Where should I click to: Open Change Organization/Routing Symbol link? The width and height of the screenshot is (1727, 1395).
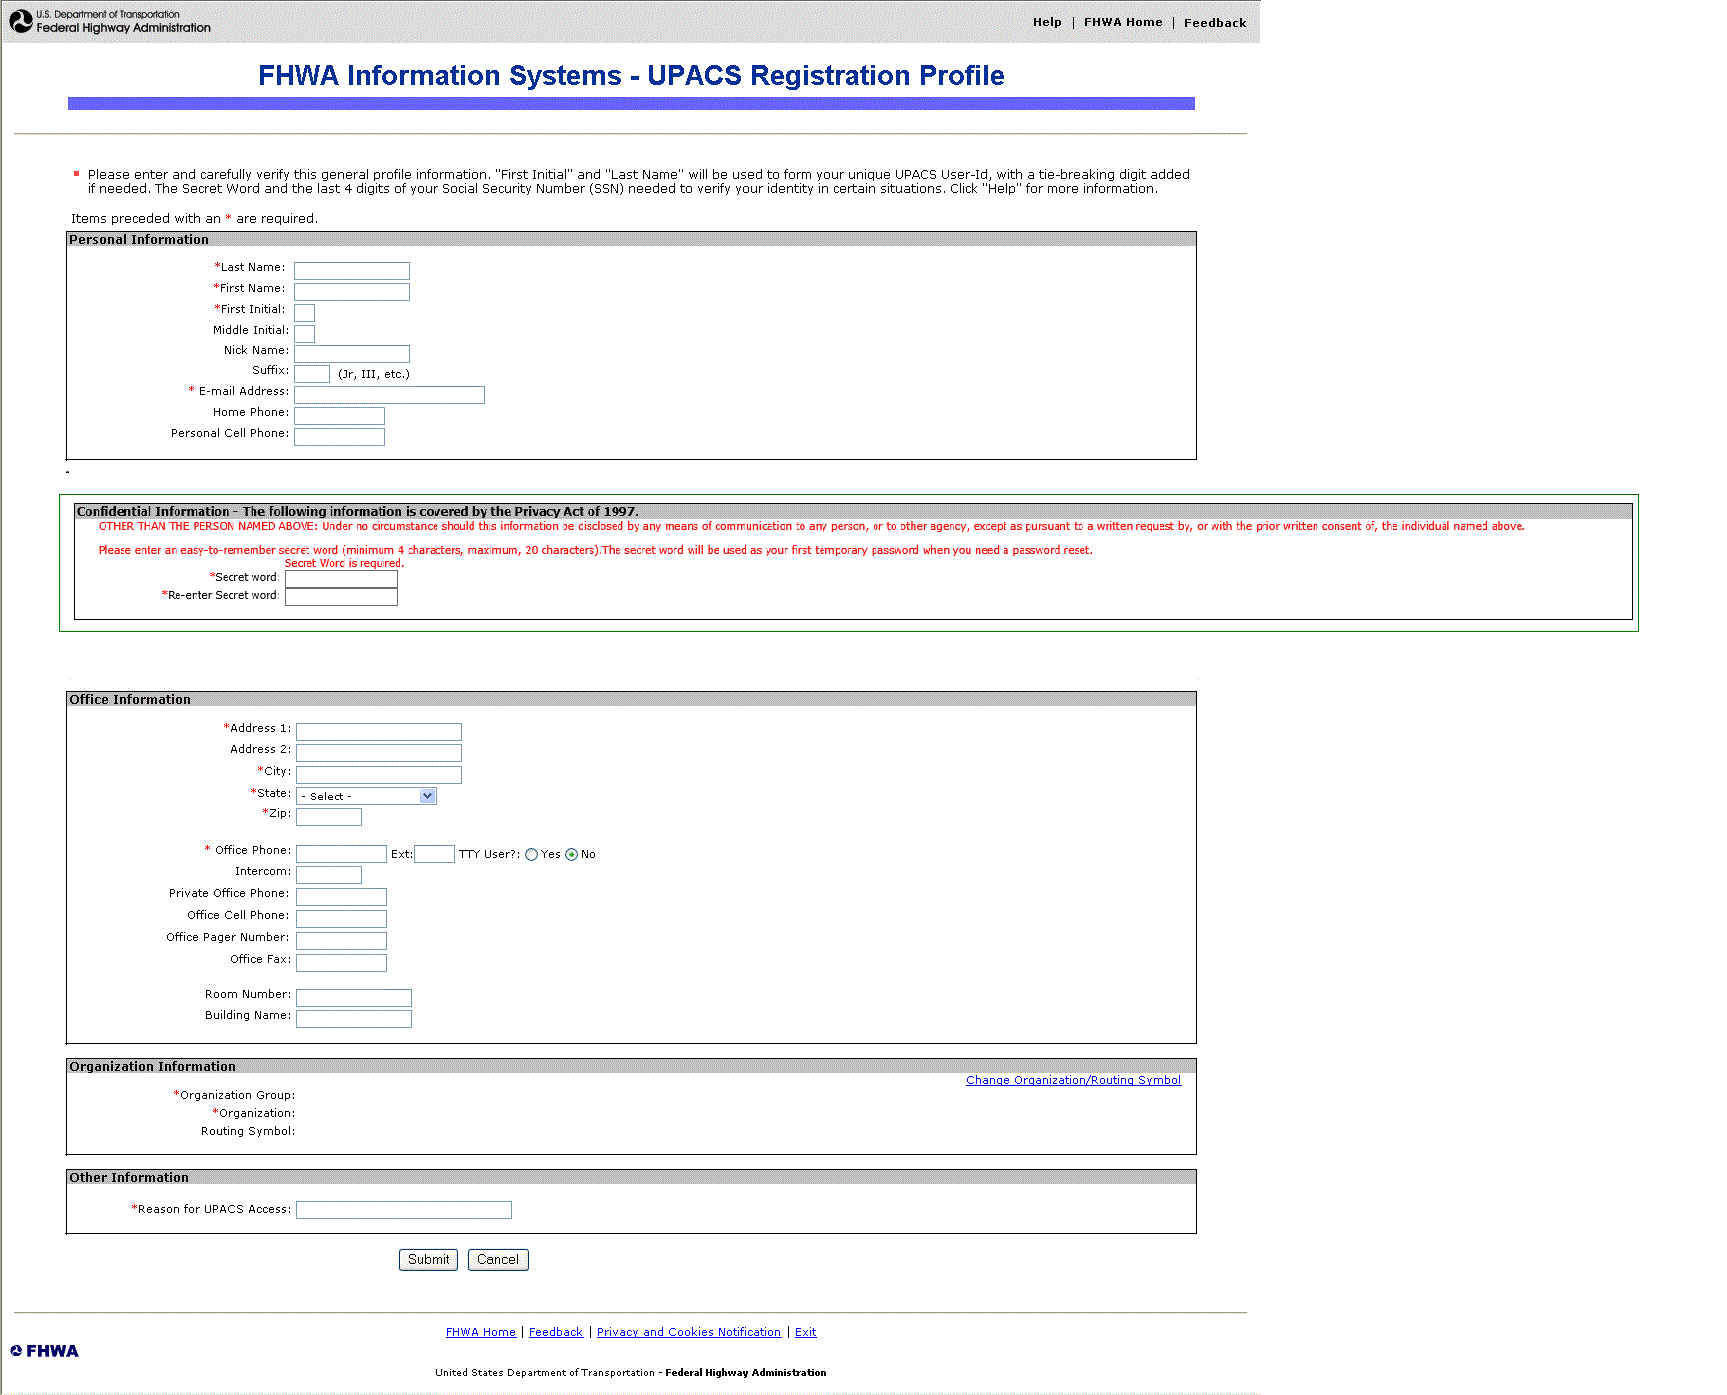[1073, 1080]
